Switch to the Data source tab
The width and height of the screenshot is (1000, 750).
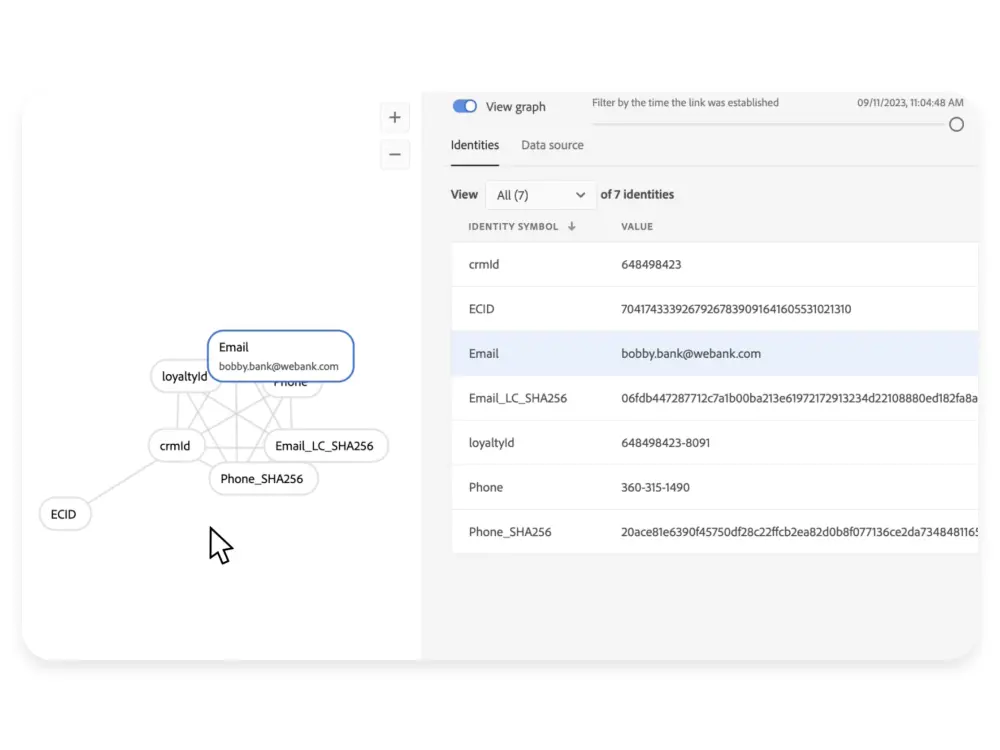coord(552,146)
